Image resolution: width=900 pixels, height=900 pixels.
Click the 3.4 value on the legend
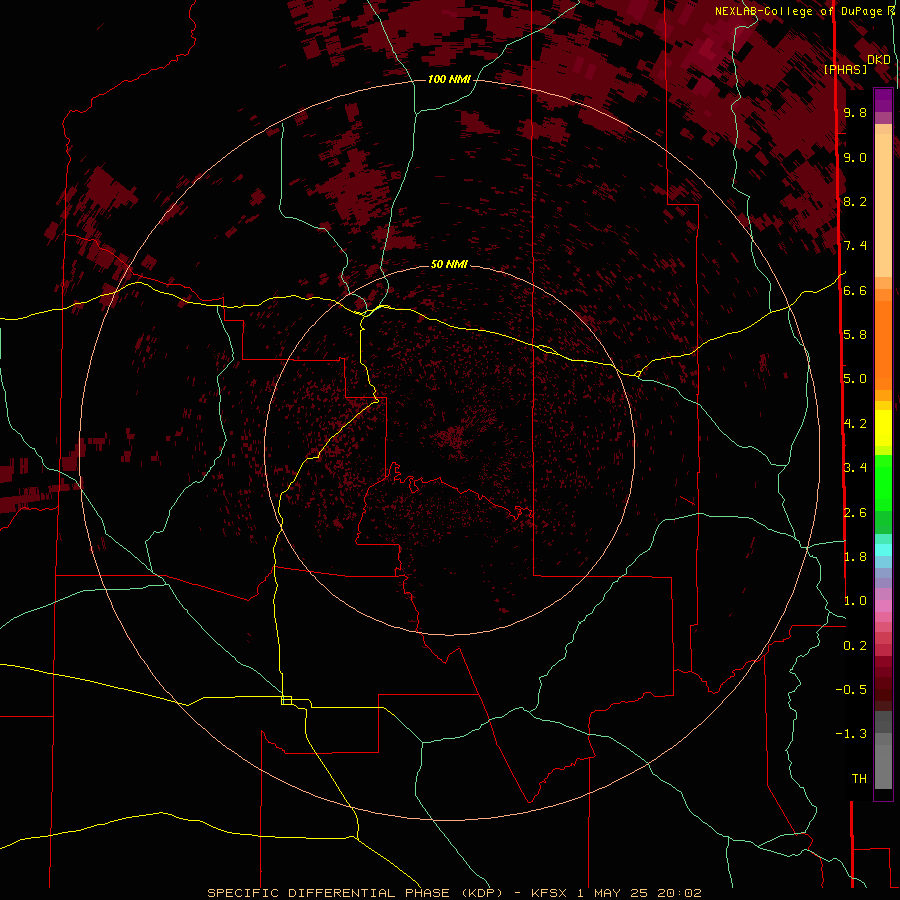point(855,468)
